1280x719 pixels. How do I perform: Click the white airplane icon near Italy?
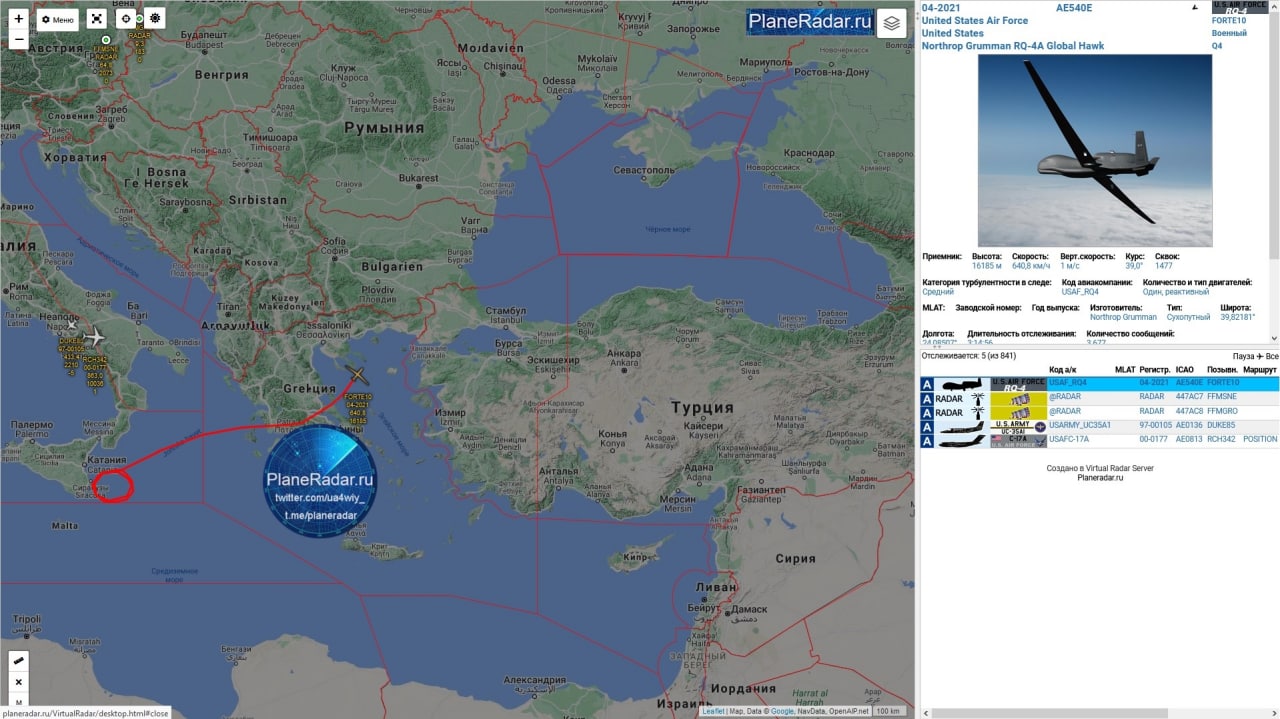[x=94, y=336]
